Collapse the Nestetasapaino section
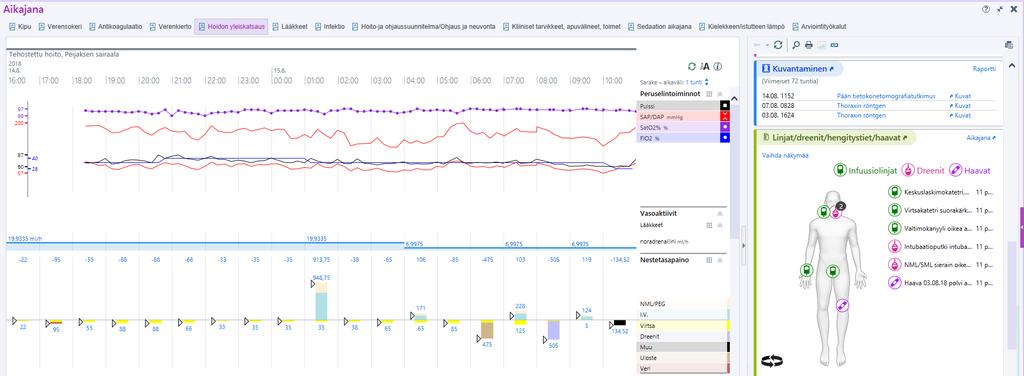The image size is (1024, 376). (x=719, y=260)
